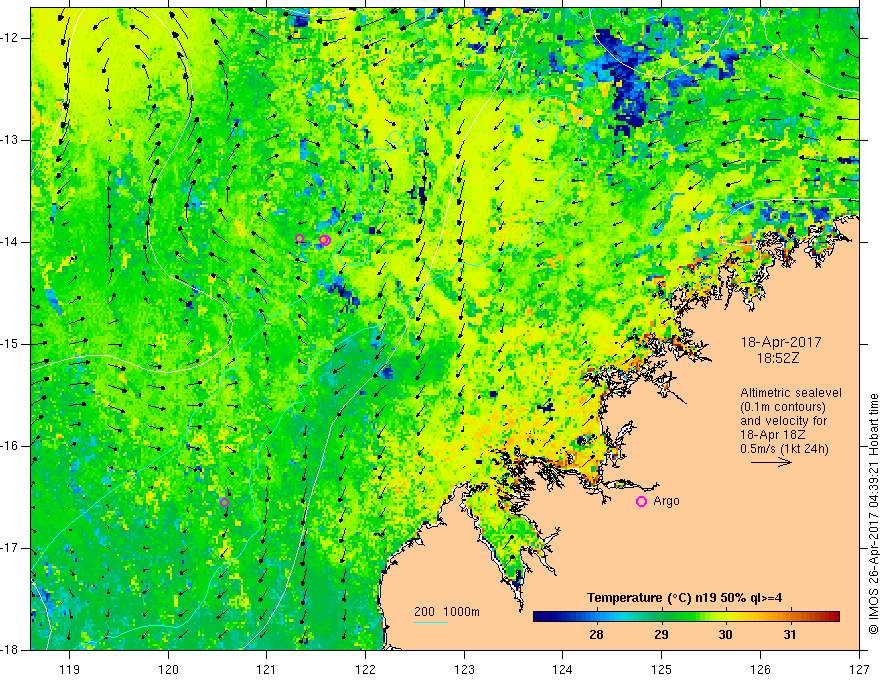Click the 'Temperature (°C) n19 50% ql>=4' title
880x680 pixels.
pyautogui.click(x=684, y=598)
